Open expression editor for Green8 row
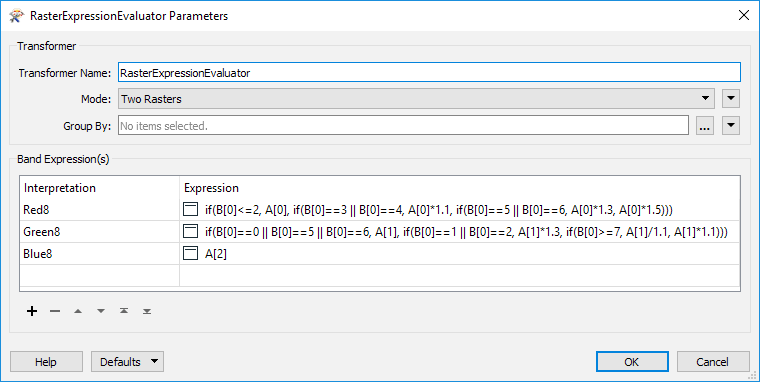The height and width of the screenshot is (382, 760). [x=190, y=232]
